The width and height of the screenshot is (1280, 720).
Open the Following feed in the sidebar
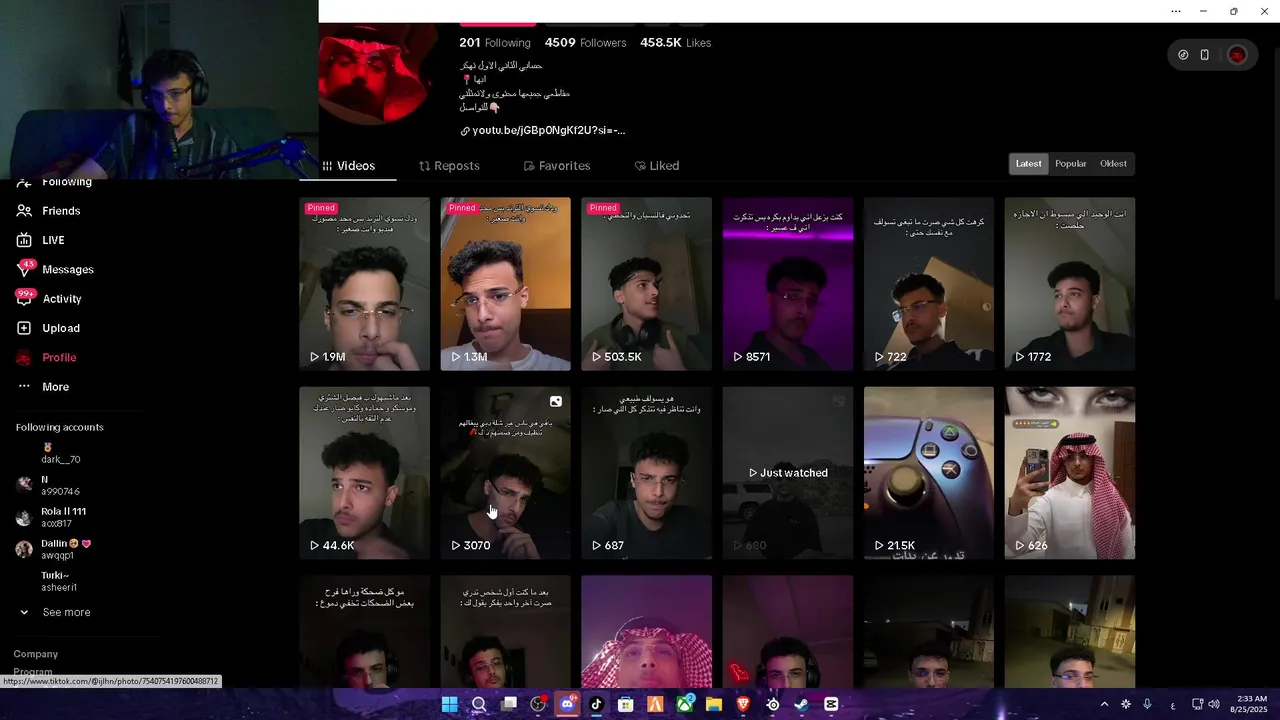(54, 183)
